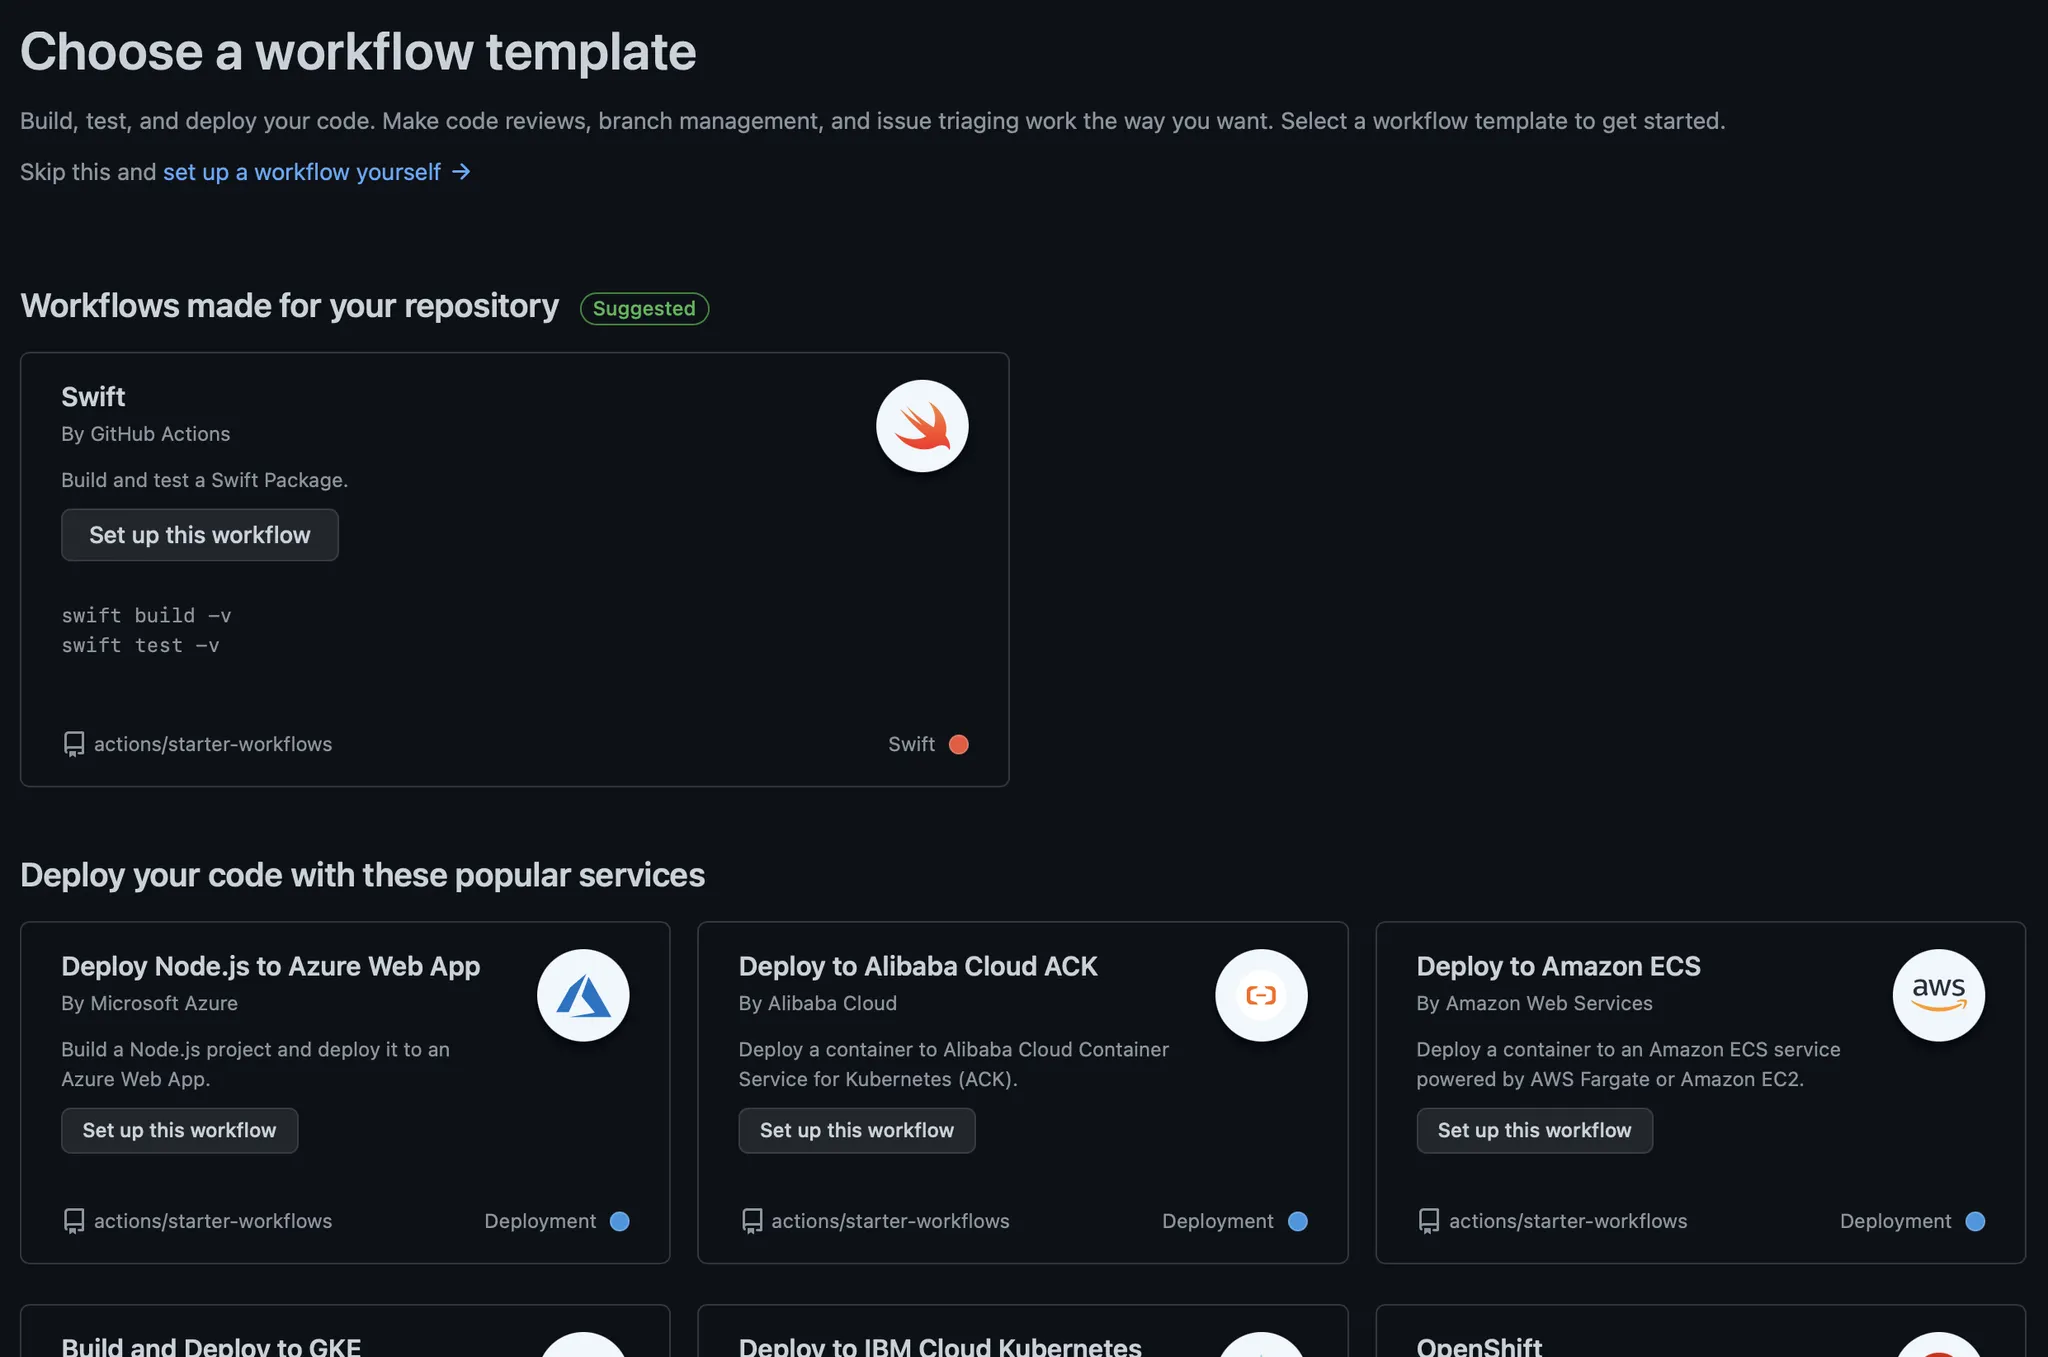Image resolution: width=2048 pixels, height=1357 pixels.
Task: Click the AWS logo icon
Action: [x=1938, y=996]
